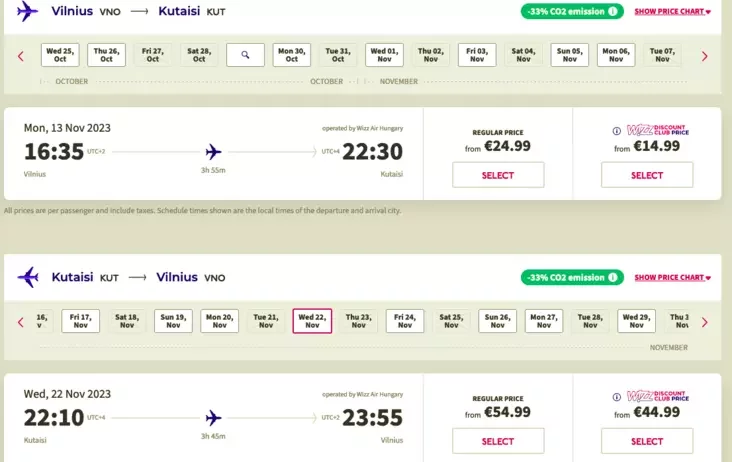
Task: Click the info icon on outbound CO2 emission badge
Action: 612,12
